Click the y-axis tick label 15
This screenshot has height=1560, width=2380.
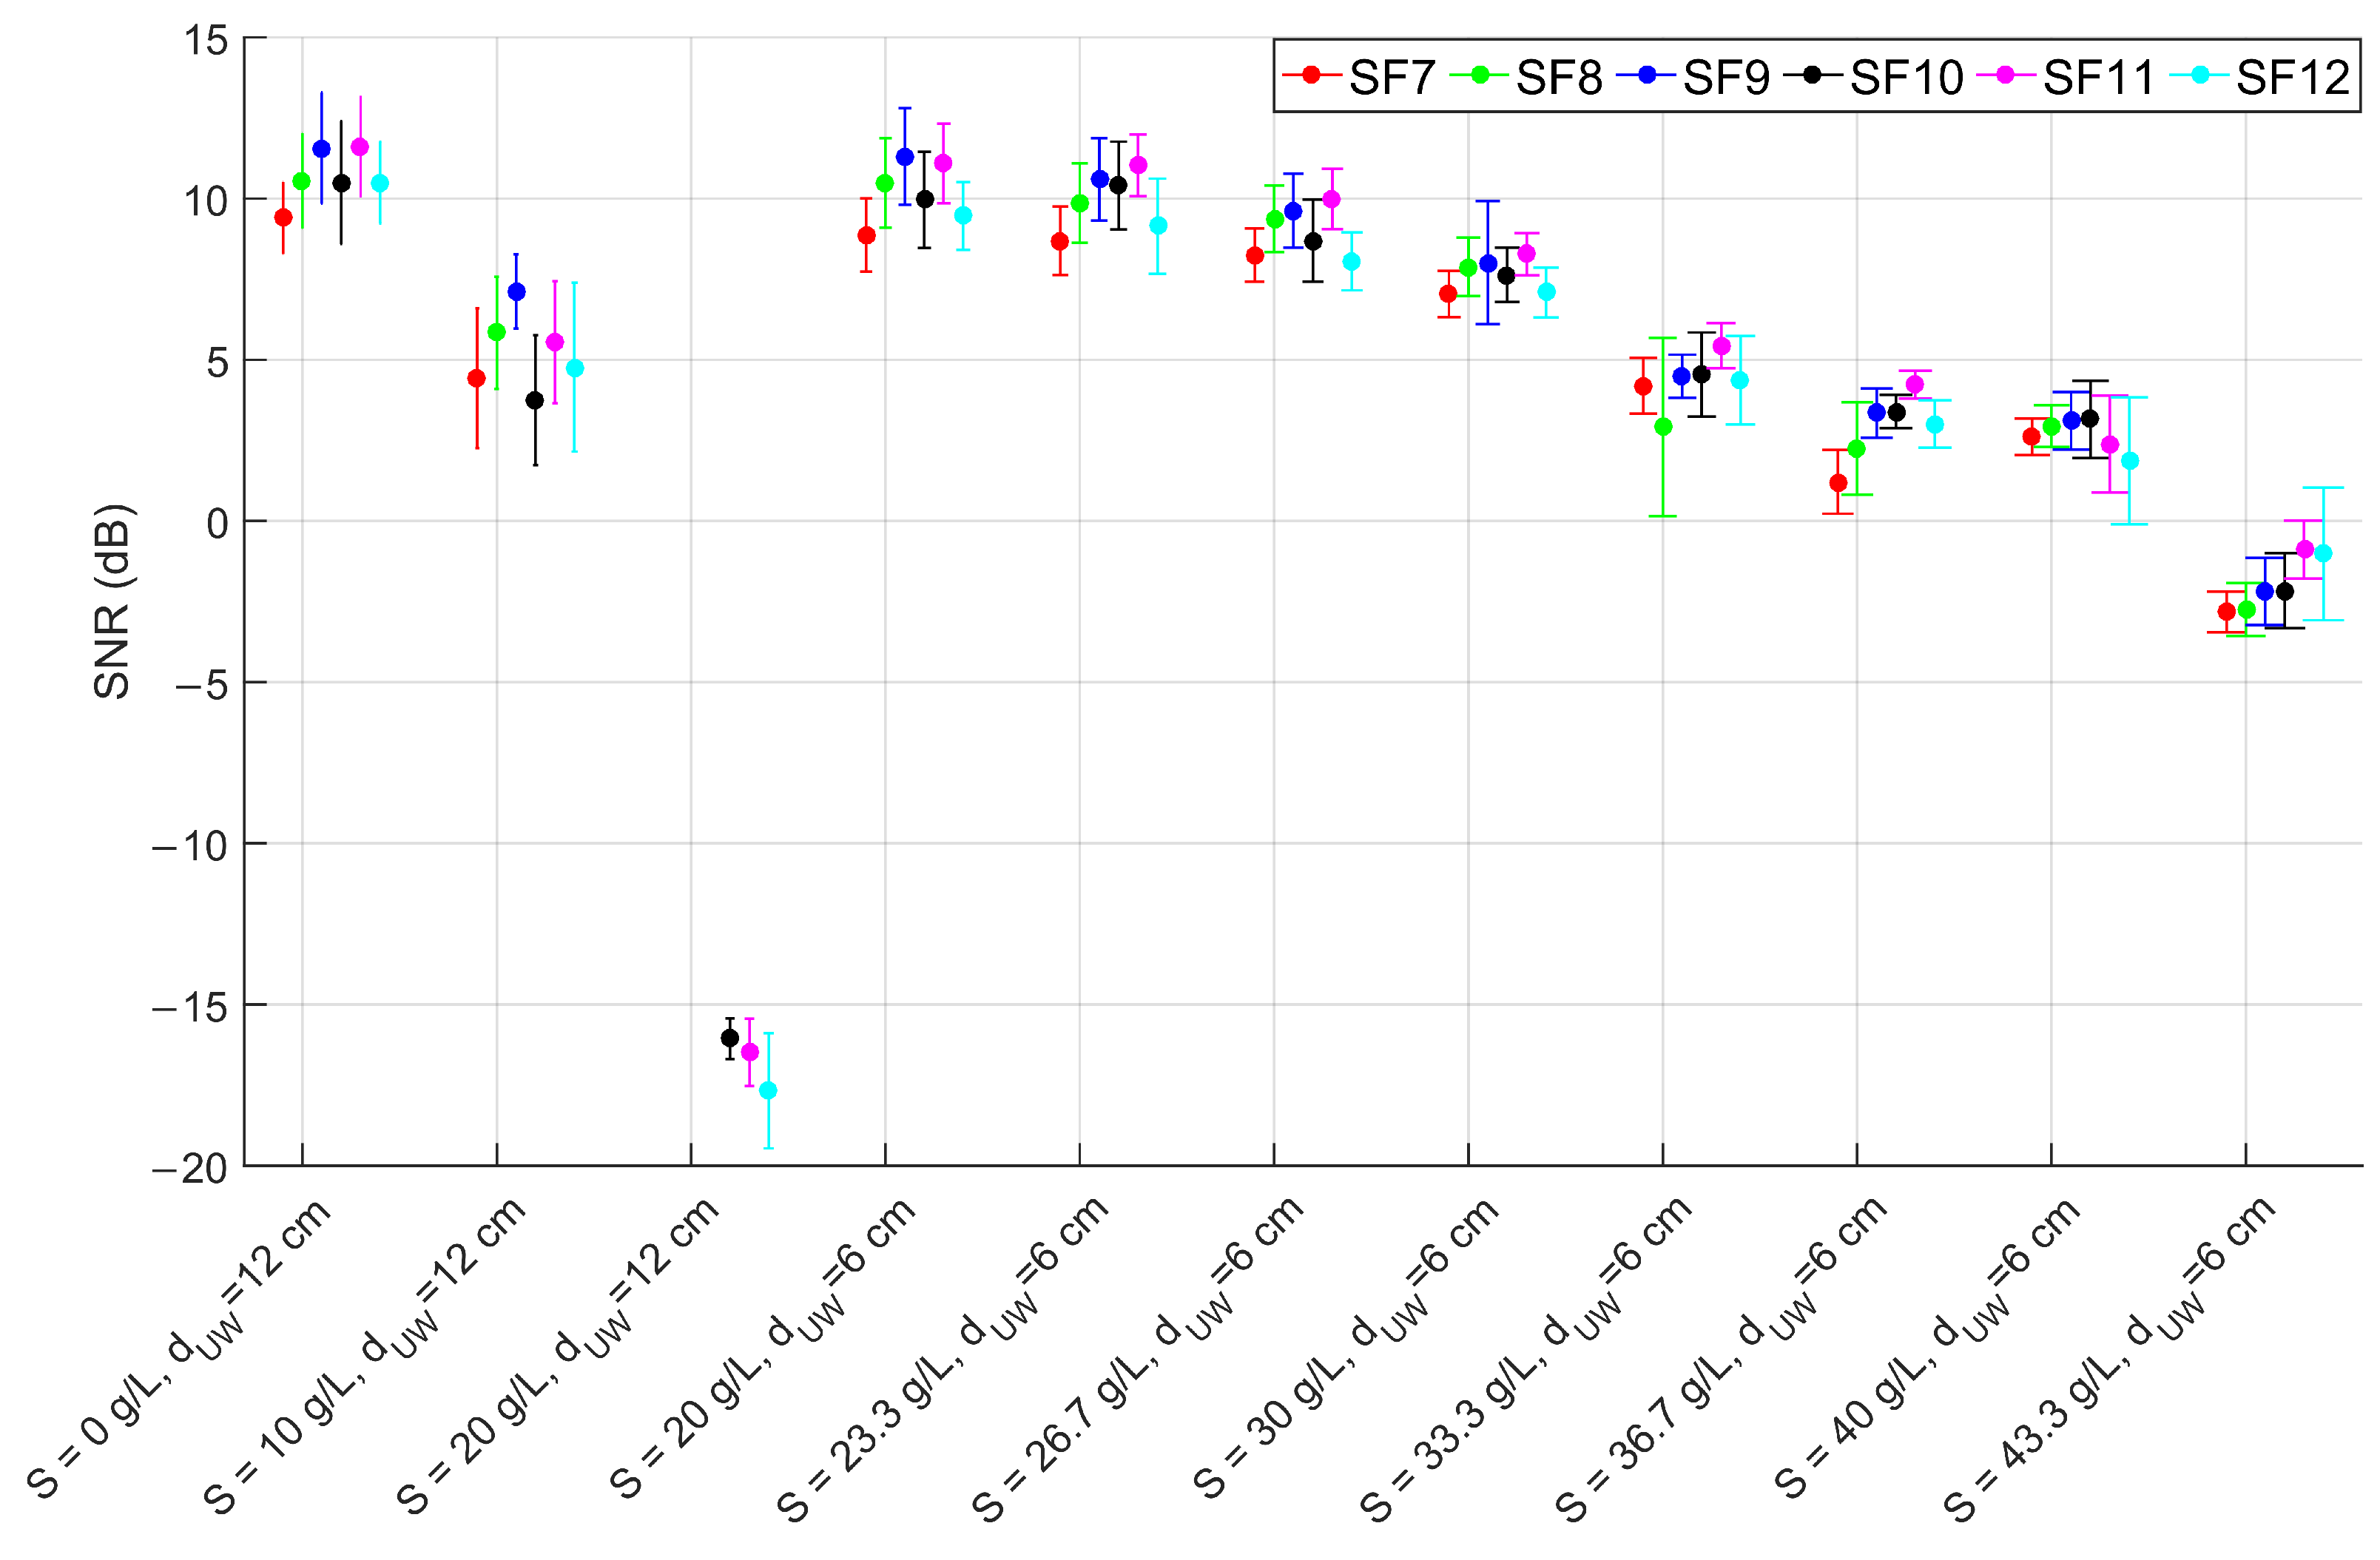tap(206, 40)
